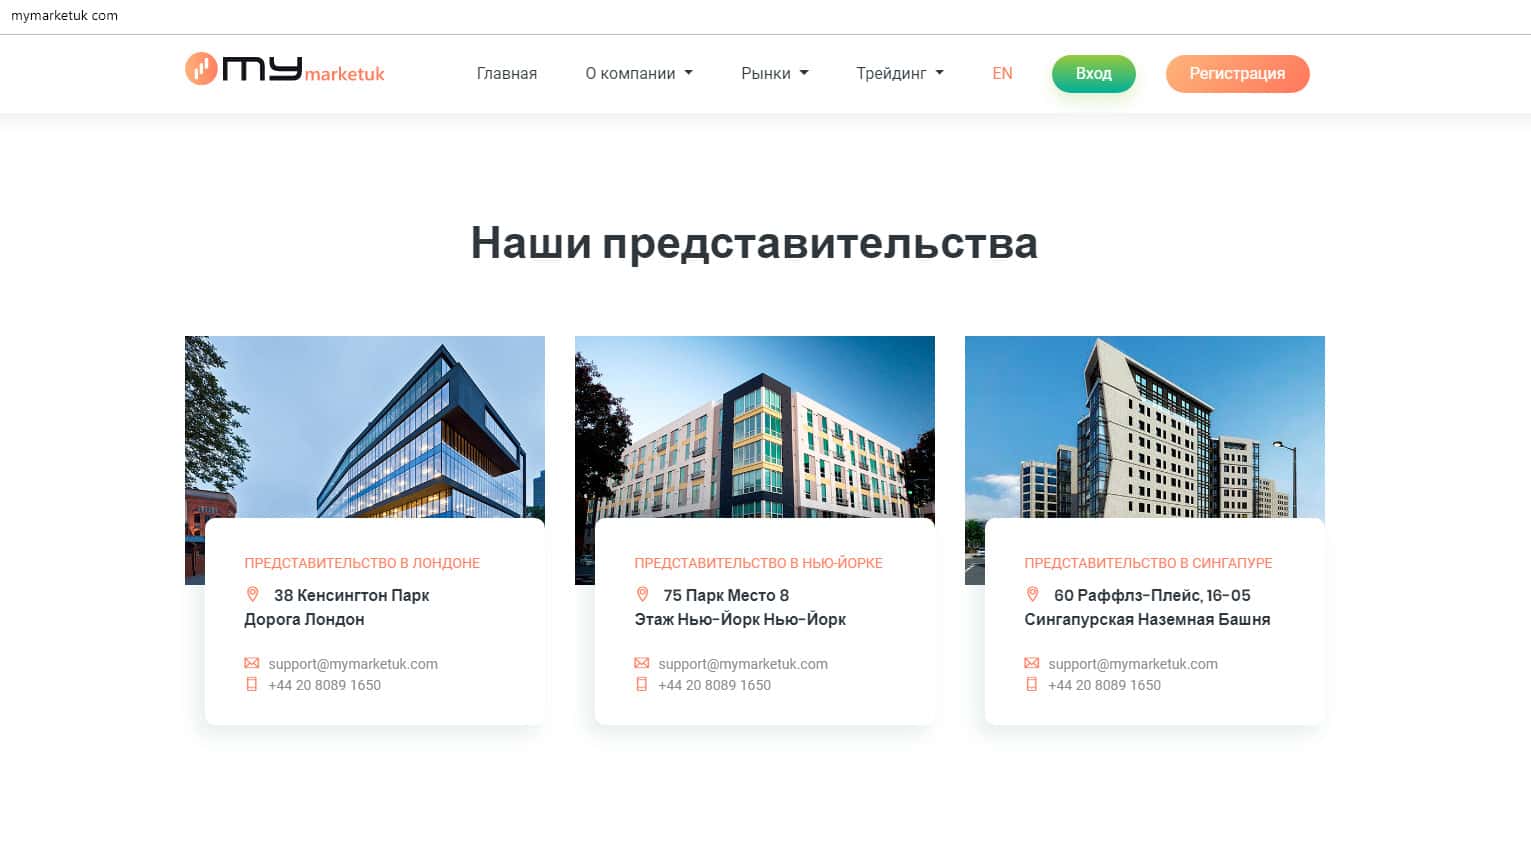The height and width of the screenshot is (857, 1531).
Task: Expand the Рынки dropdown menu
Action: tap(775, 73)
